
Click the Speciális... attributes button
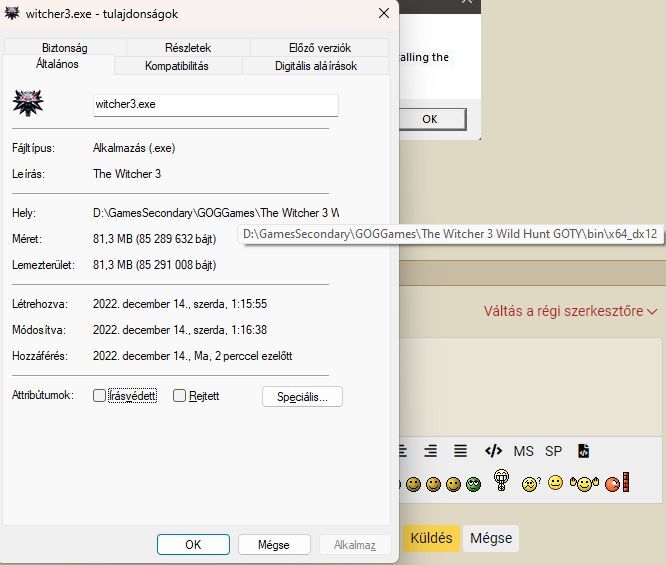coord(302,396)
